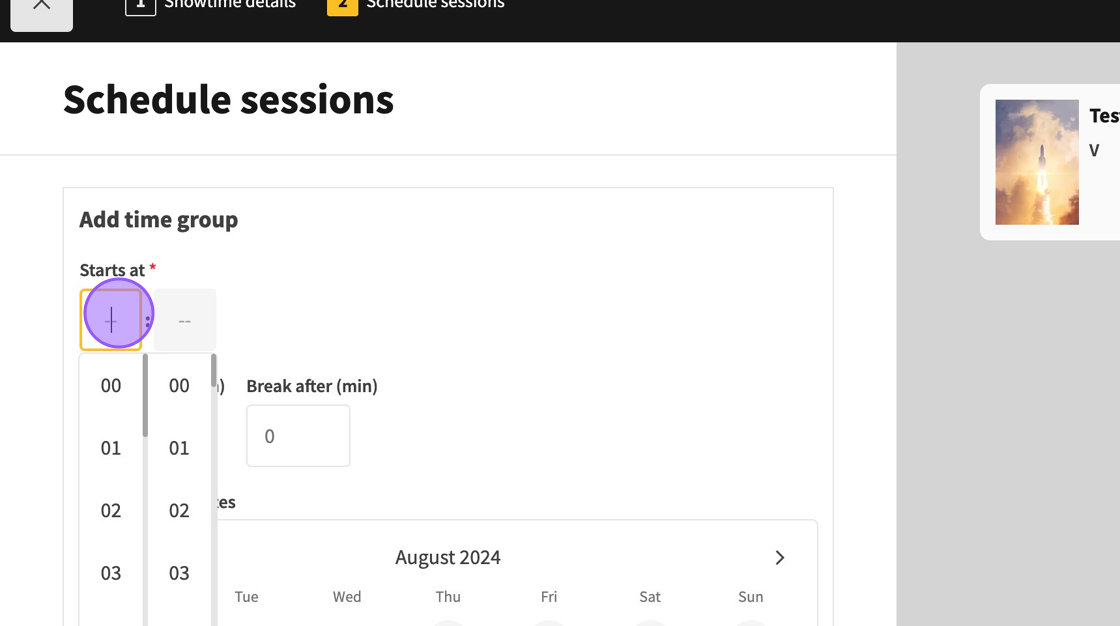Click the minutes input of Starts at
The height and width of the screenshot is (626, 1120).
pos(185,320)
